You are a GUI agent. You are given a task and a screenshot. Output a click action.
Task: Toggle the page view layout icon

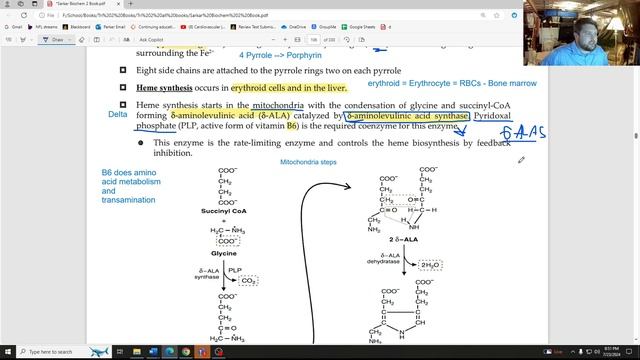click(x=97, y=40)
